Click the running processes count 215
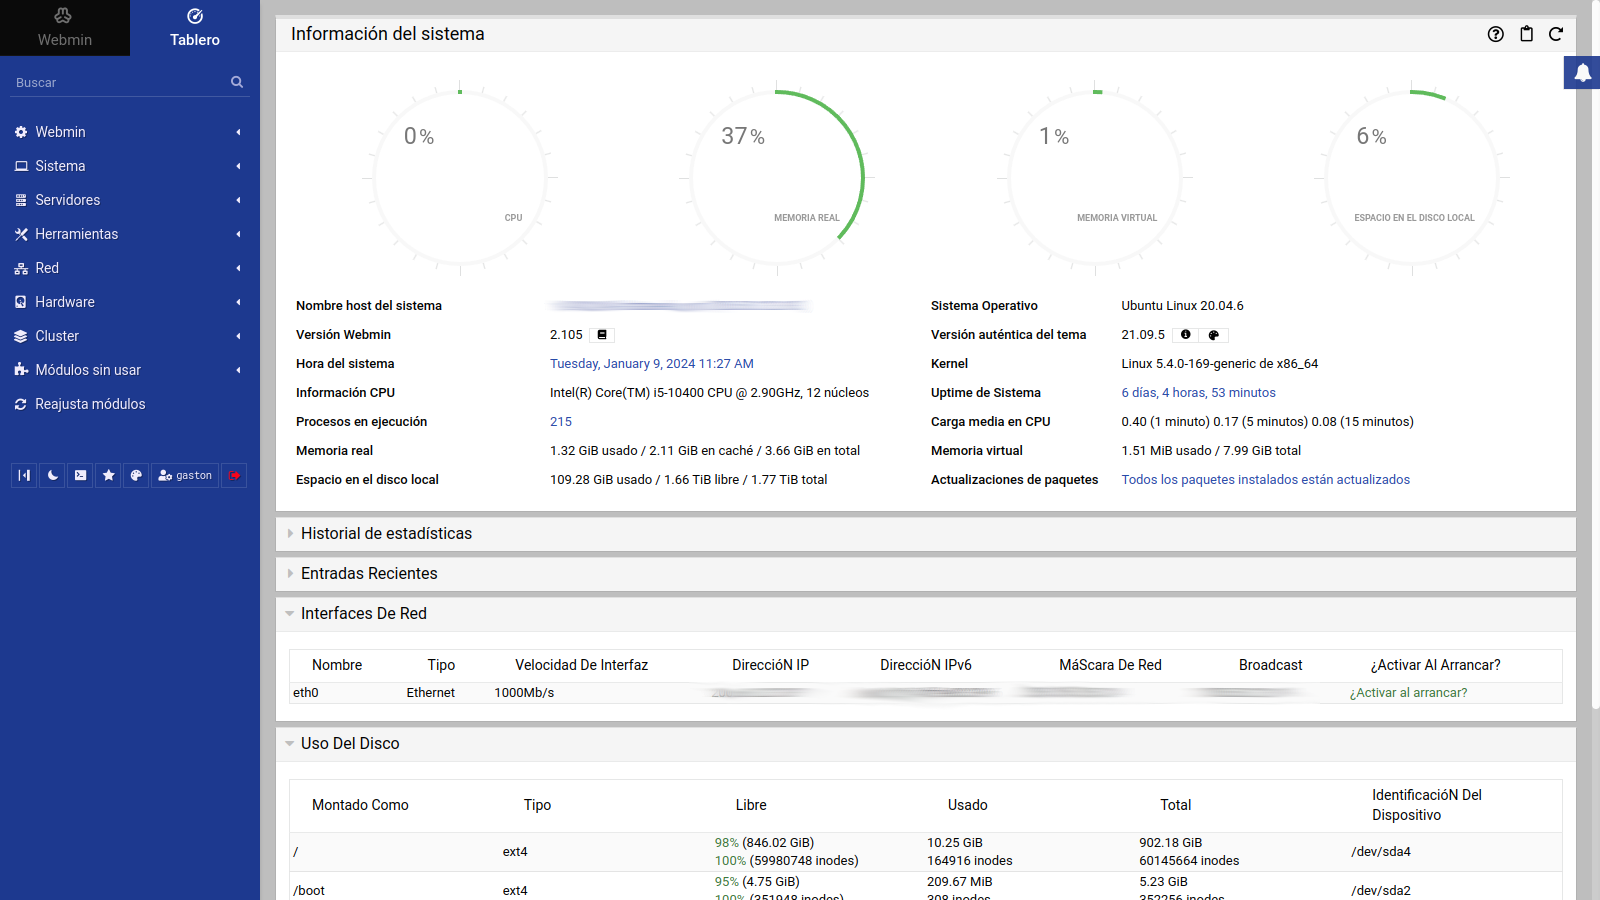Image resolution: width=1600 pixels, height=900 pixels. (561, 422)
